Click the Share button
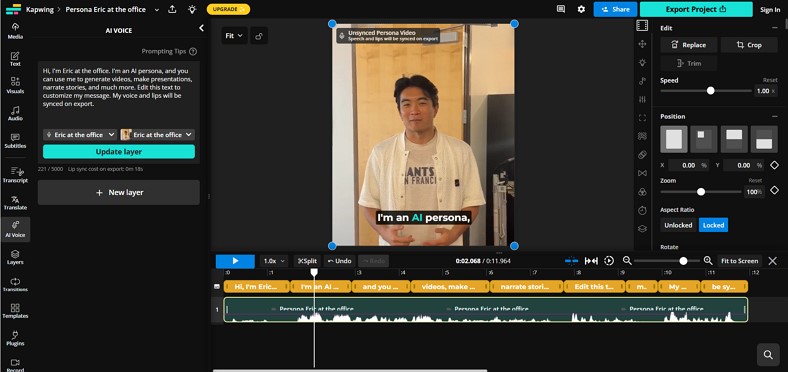The height and width of the screenshot is (372, 788). 615,9
